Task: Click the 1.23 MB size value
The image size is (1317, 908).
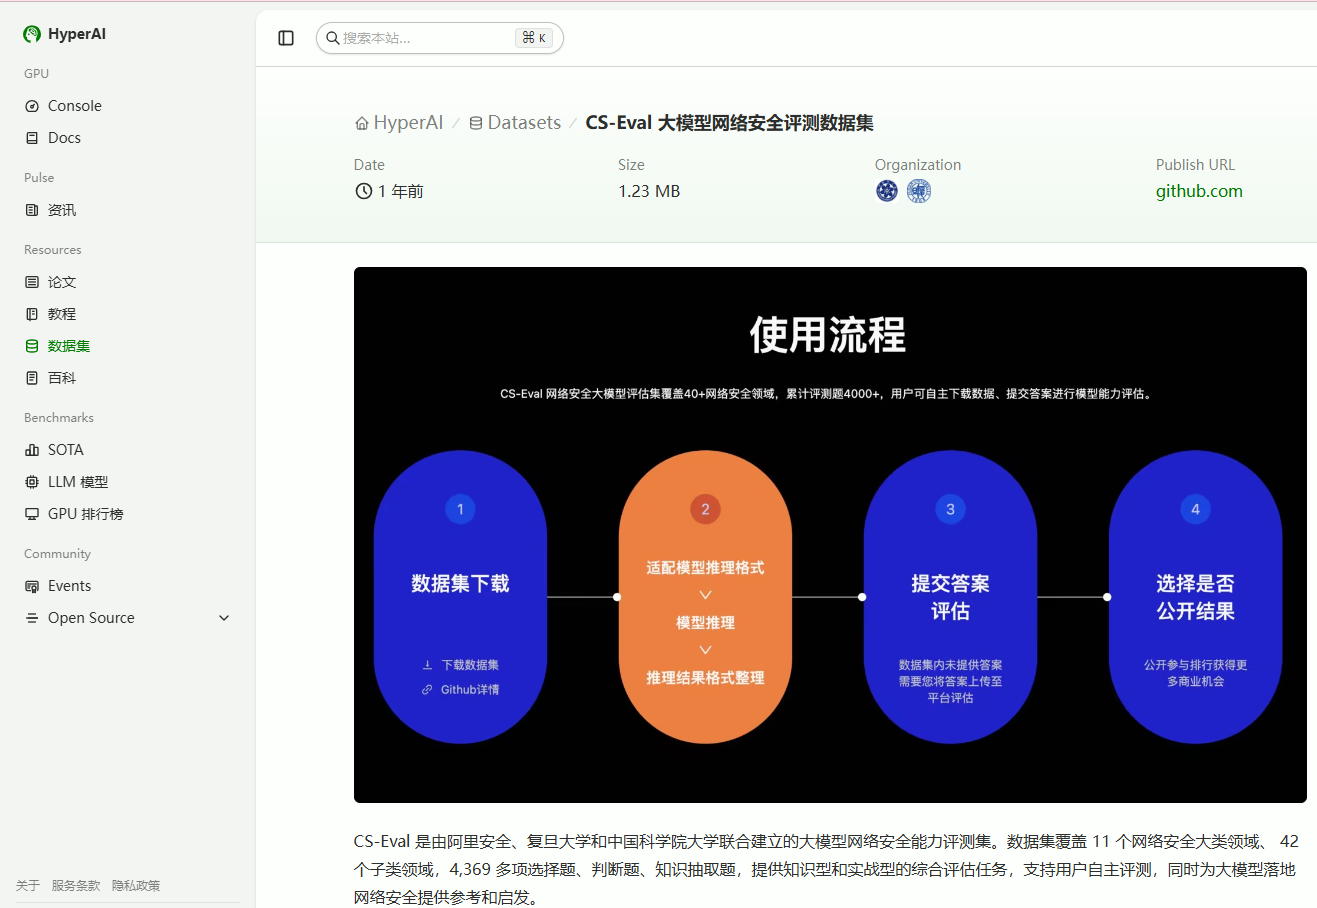Action: pyautogui.click(x=649, y=191)
